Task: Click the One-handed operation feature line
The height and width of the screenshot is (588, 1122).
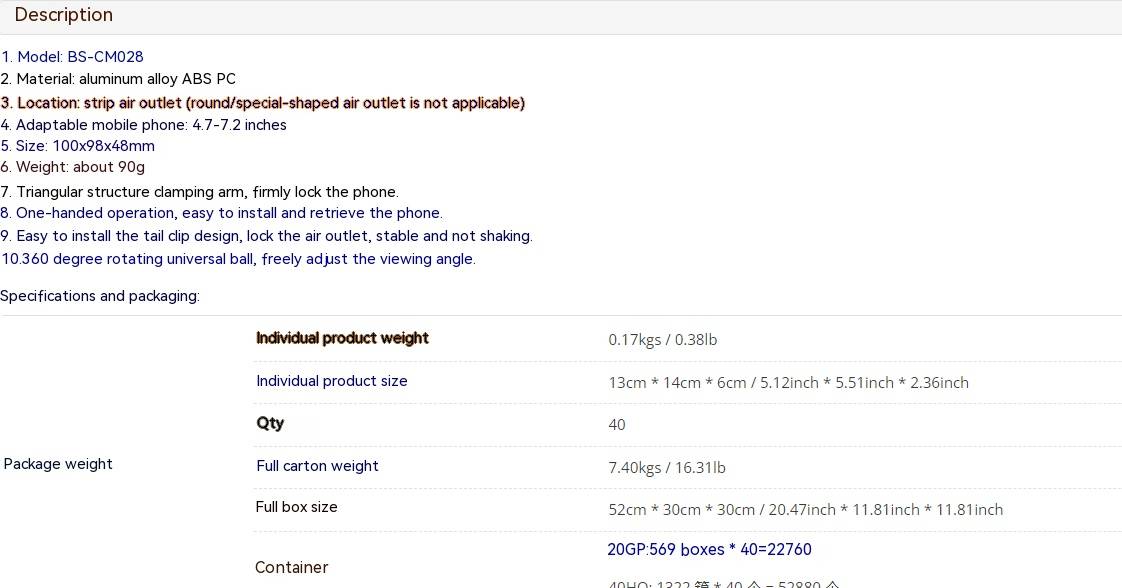Action: tap(221, 213)
